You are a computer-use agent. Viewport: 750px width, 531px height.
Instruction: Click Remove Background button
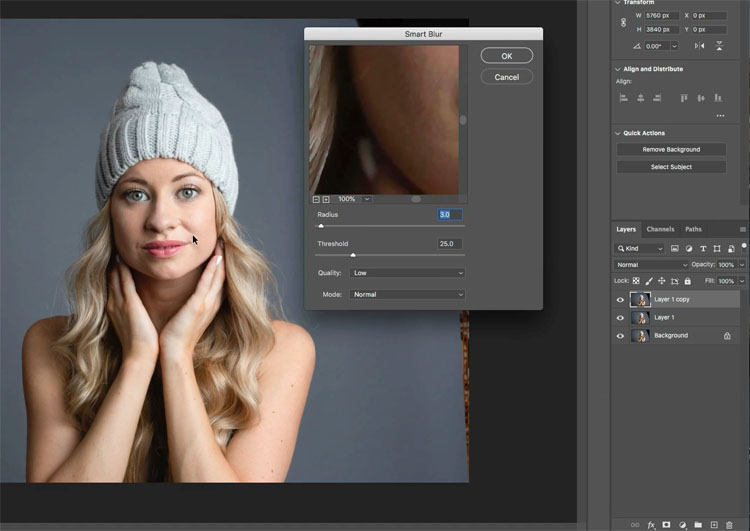(x=671, y=149)
